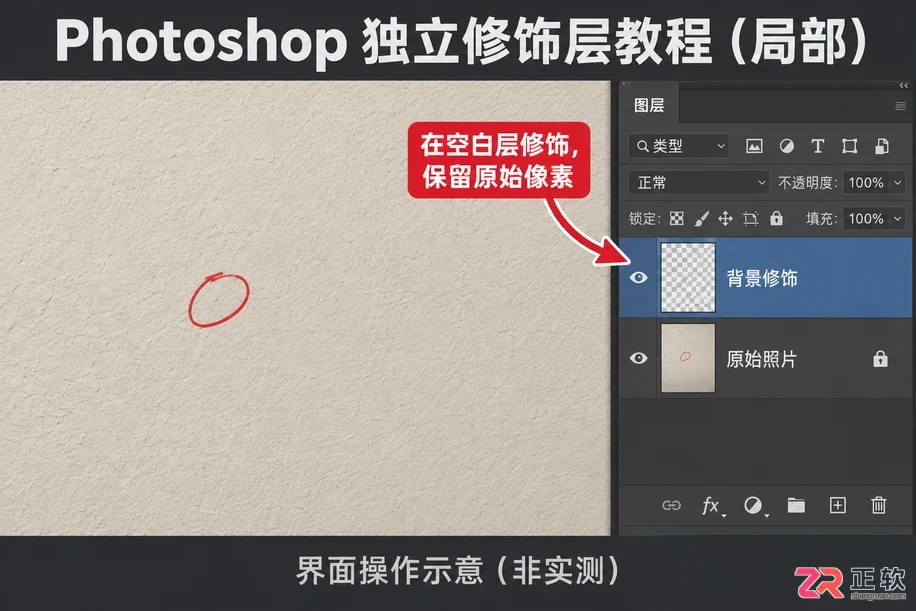
Task: Select the 原始照片 layer name
Action: [x=761, y=359]
